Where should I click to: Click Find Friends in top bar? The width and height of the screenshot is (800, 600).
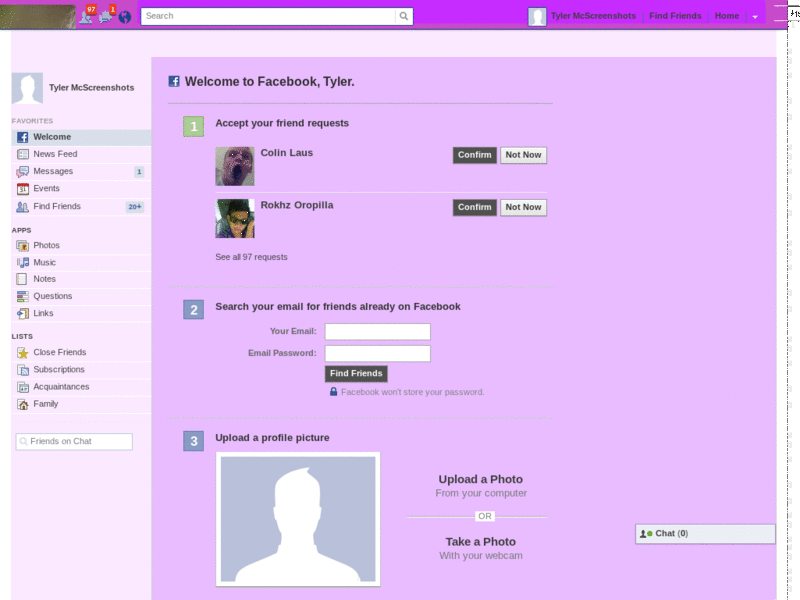[x=675, y=16]
